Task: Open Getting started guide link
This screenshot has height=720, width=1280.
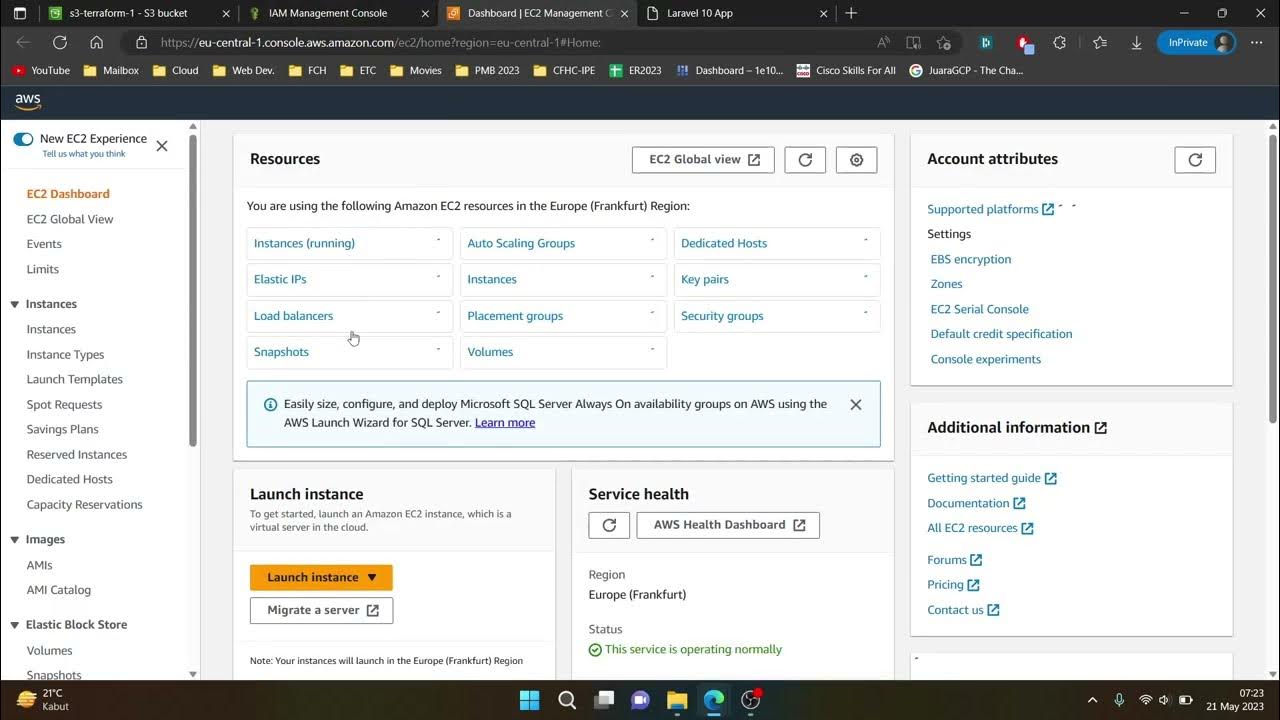Action: (x=992, y=479)
